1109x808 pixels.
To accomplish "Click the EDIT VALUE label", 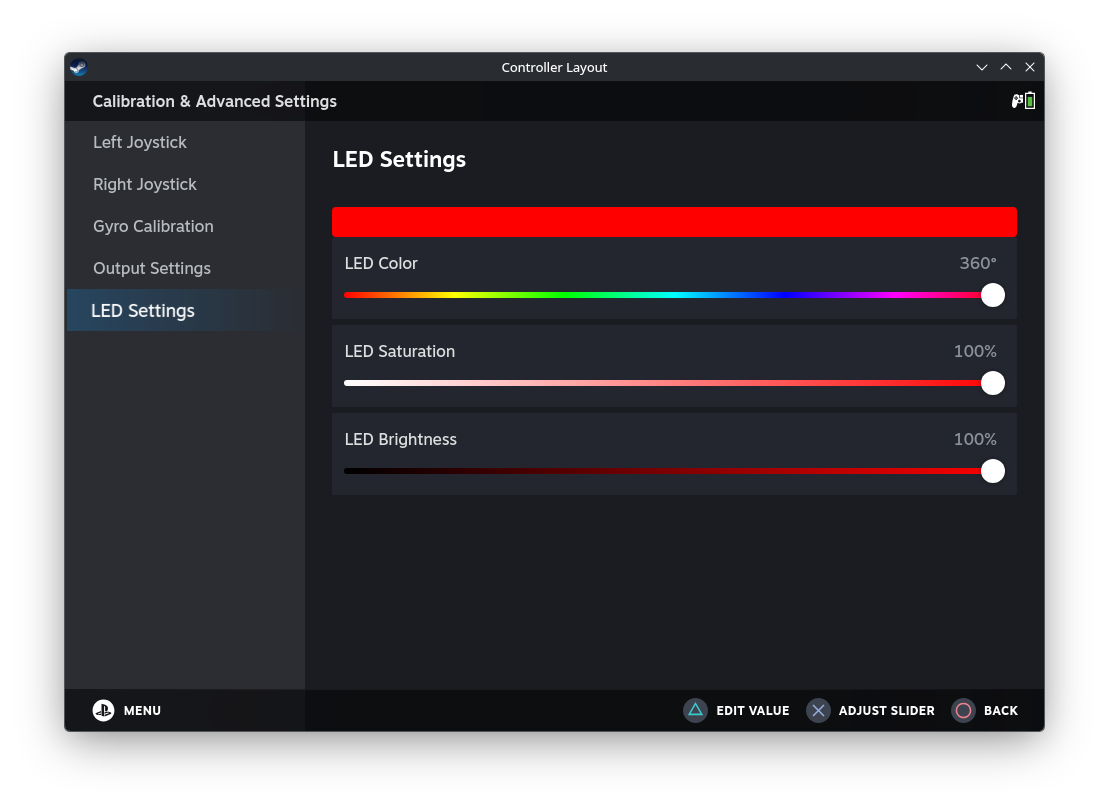I will 753,710.
